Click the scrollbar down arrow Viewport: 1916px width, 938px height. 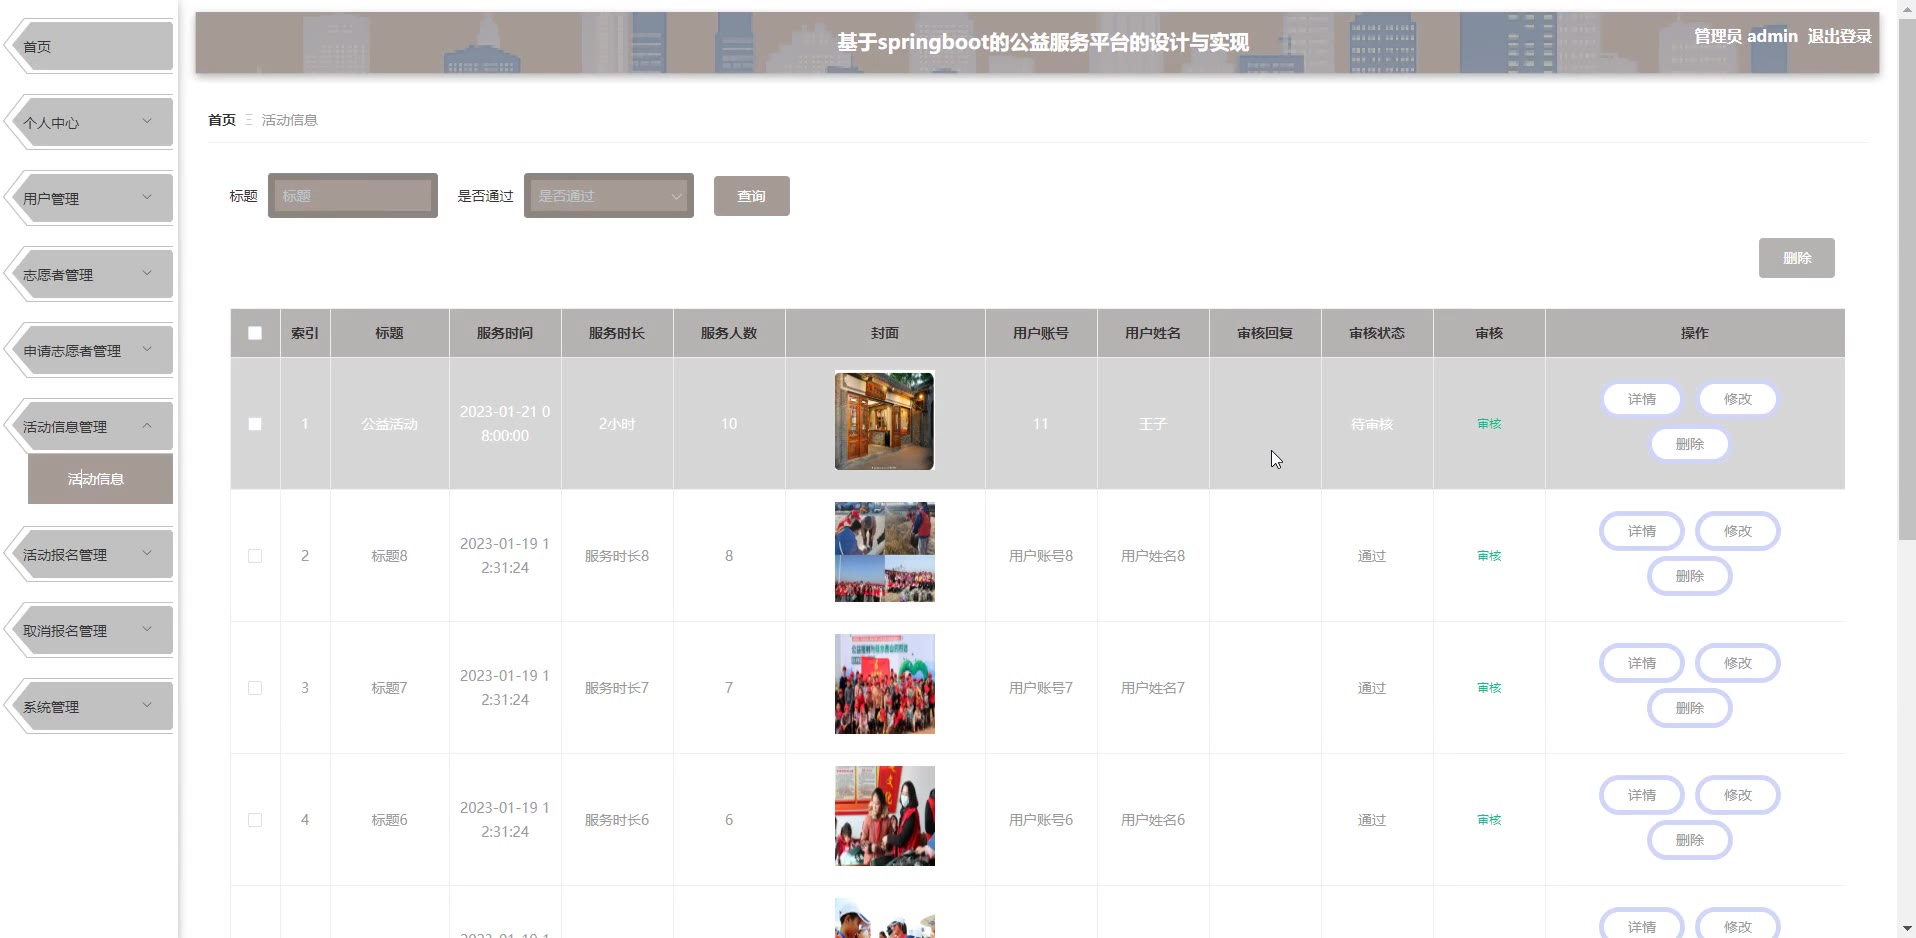(x=1907, y=929)
